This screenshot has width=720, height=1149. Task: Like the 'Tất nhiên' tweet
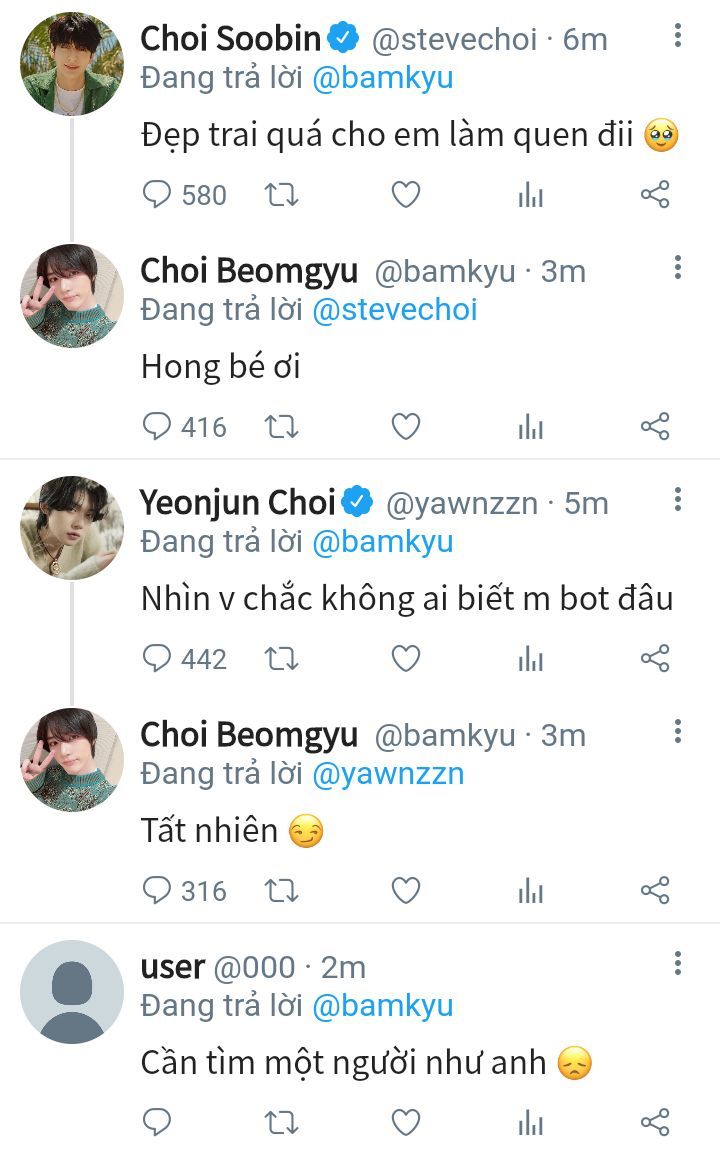pyautogui.click(x=406, y=890)
